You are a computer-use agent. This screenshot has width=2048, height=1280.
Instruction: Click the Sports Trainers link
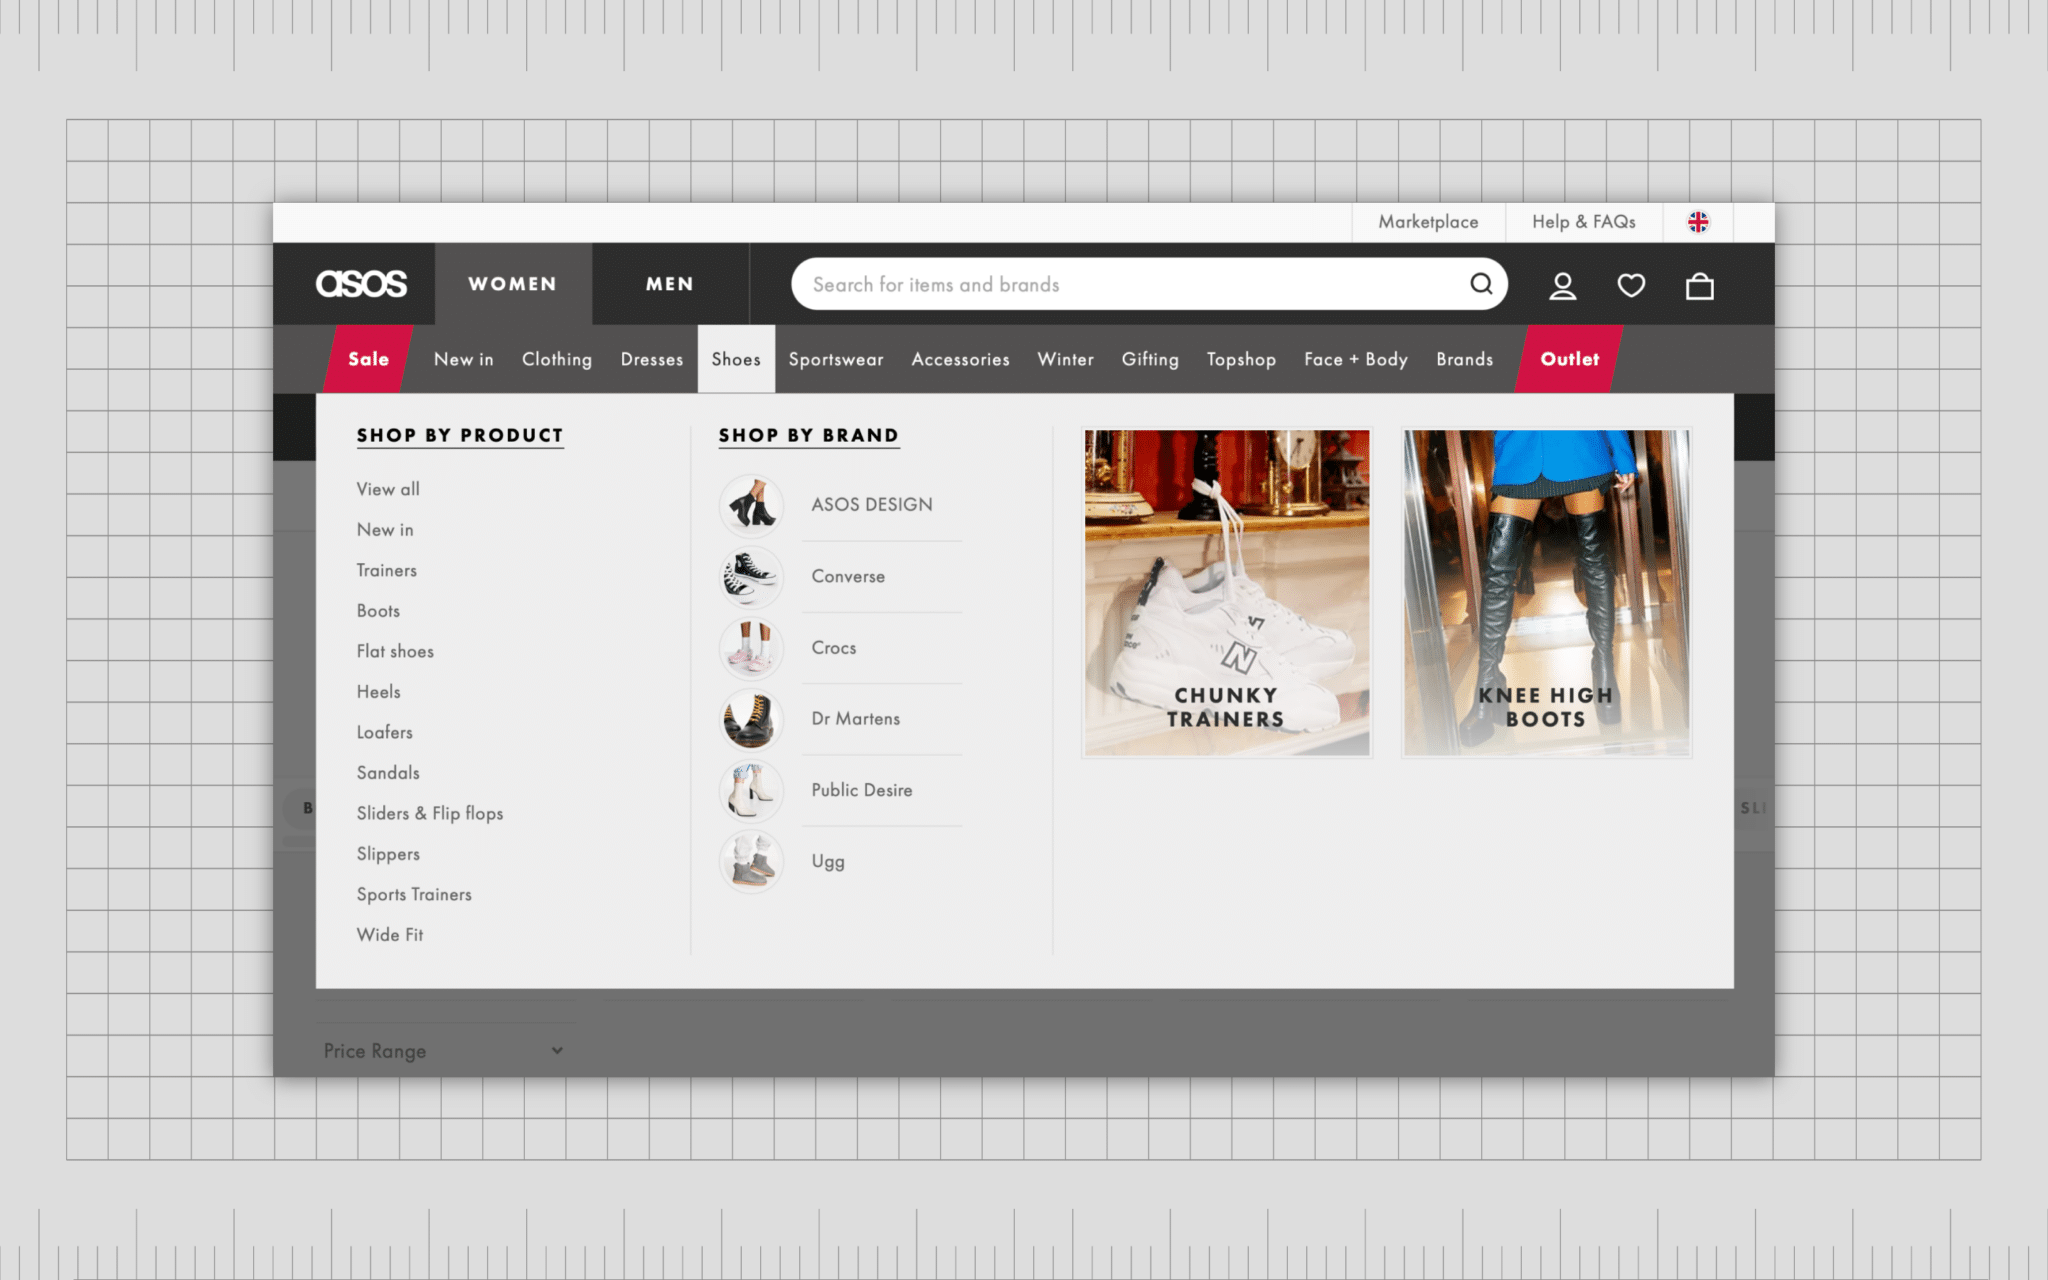pos(414,894)
